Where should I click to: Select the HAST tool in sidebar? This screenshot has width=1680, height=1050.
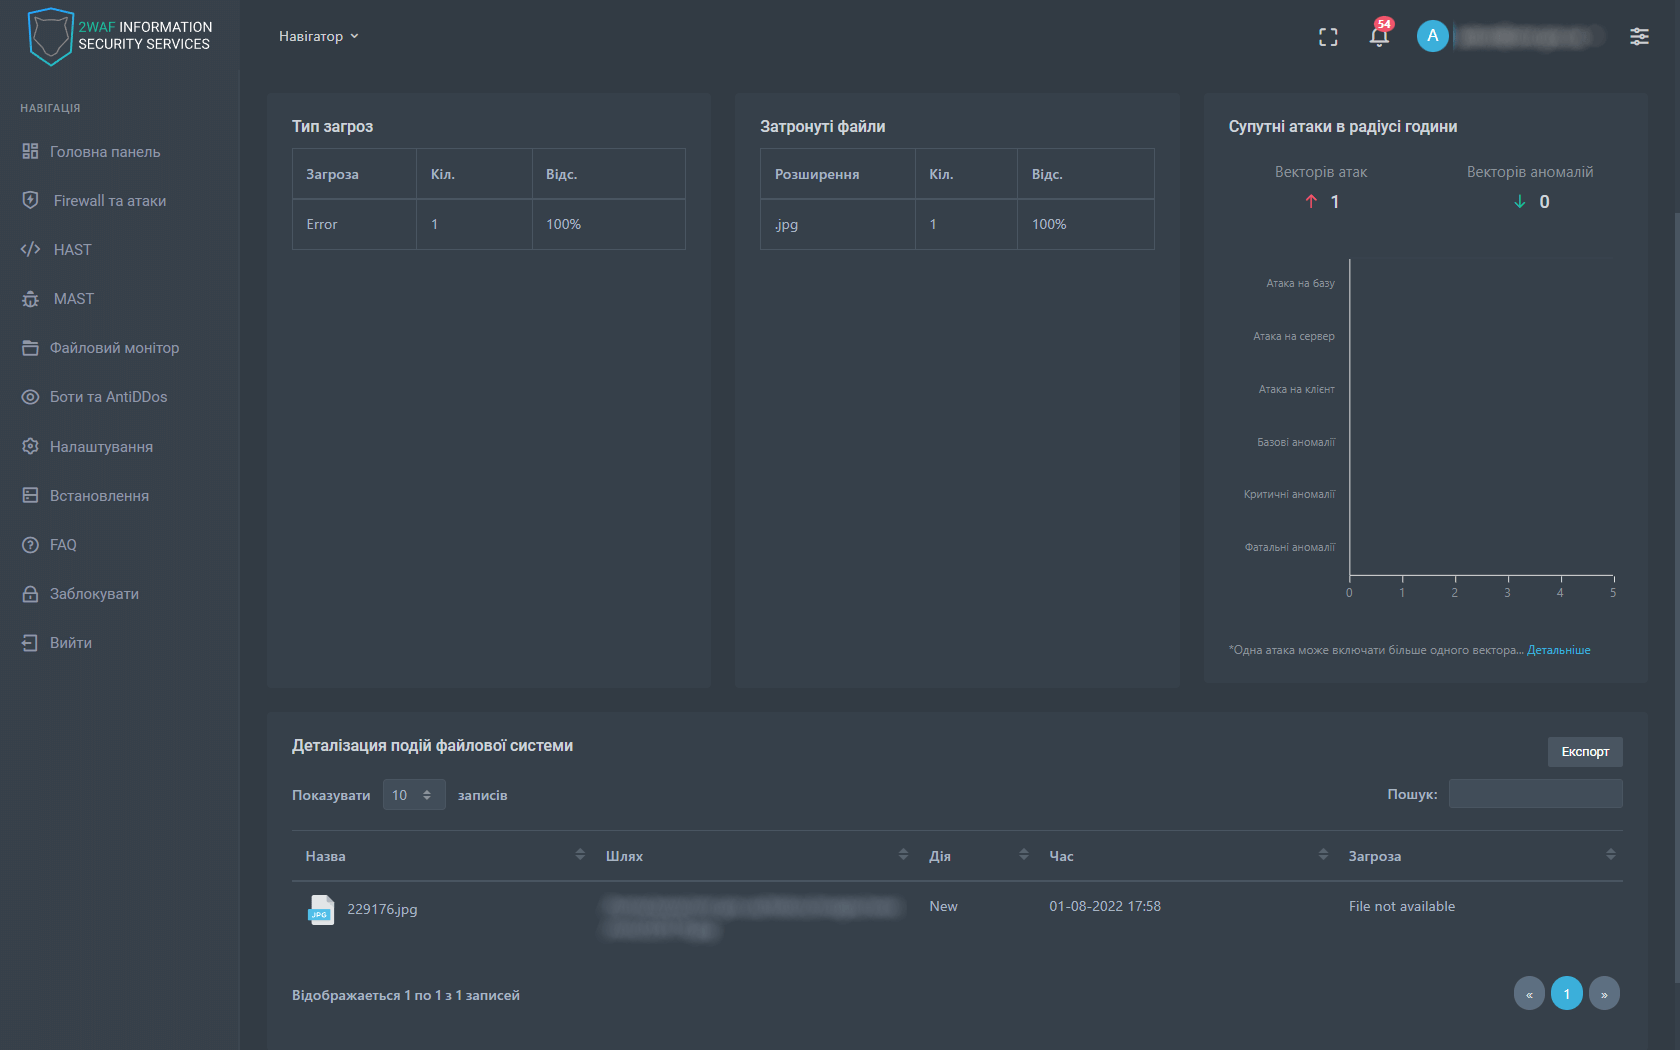(72, 249)
